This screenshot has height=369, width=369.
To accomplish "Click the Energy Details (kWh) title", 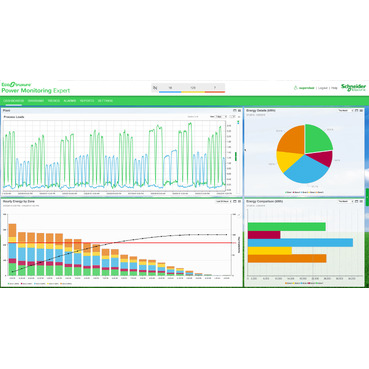I will [261, 110].
